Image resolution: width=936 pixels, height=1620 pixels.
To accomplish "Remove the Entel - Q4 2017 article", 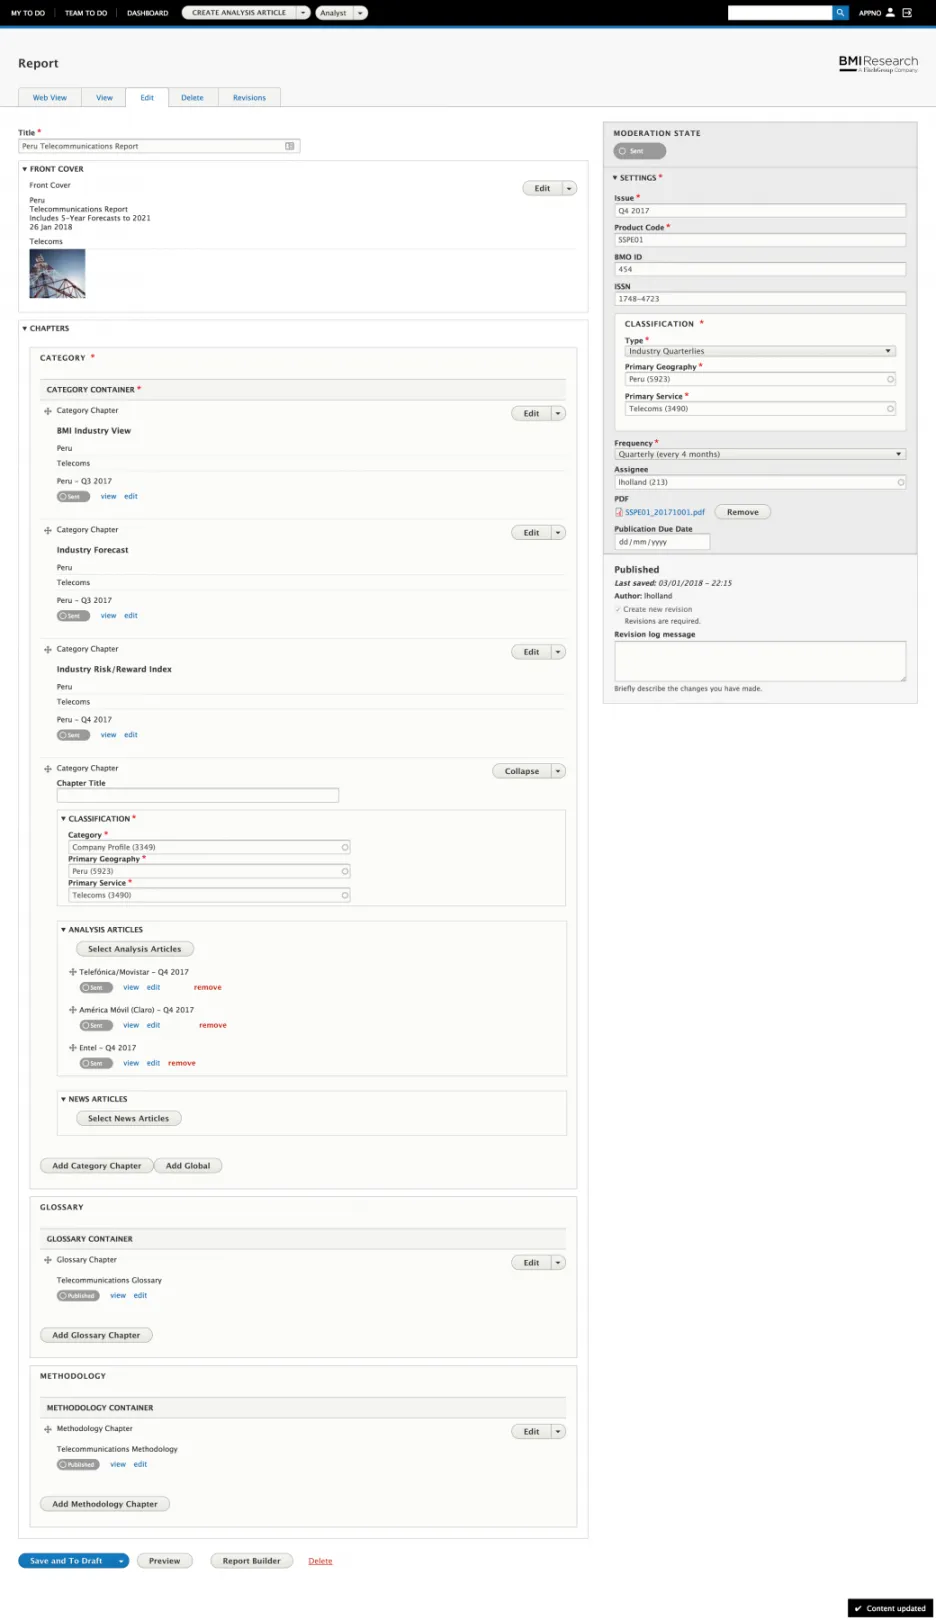I will pos(182,1063).
